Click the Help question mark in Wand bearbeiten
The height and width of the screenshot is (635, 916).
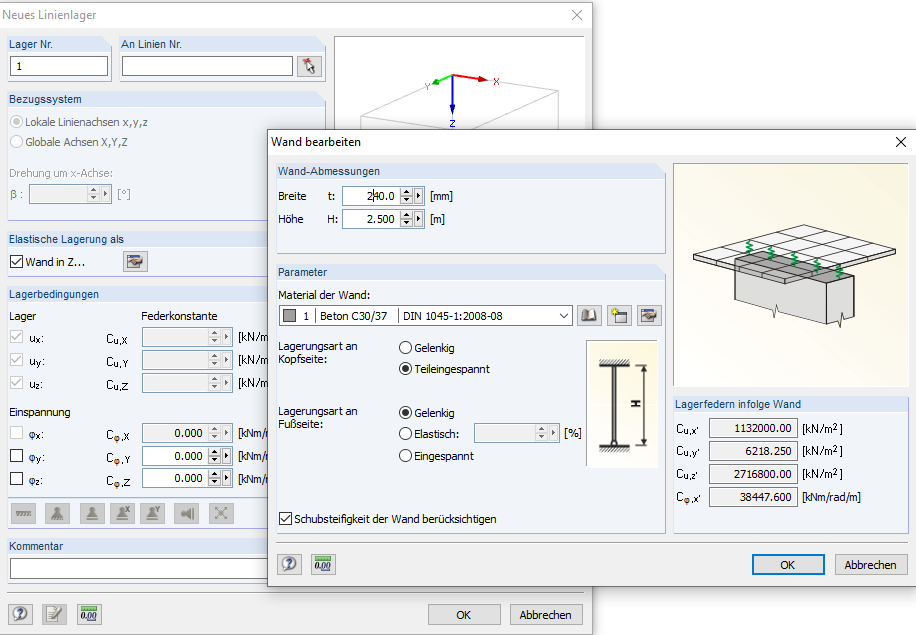[x=289, y=564]
